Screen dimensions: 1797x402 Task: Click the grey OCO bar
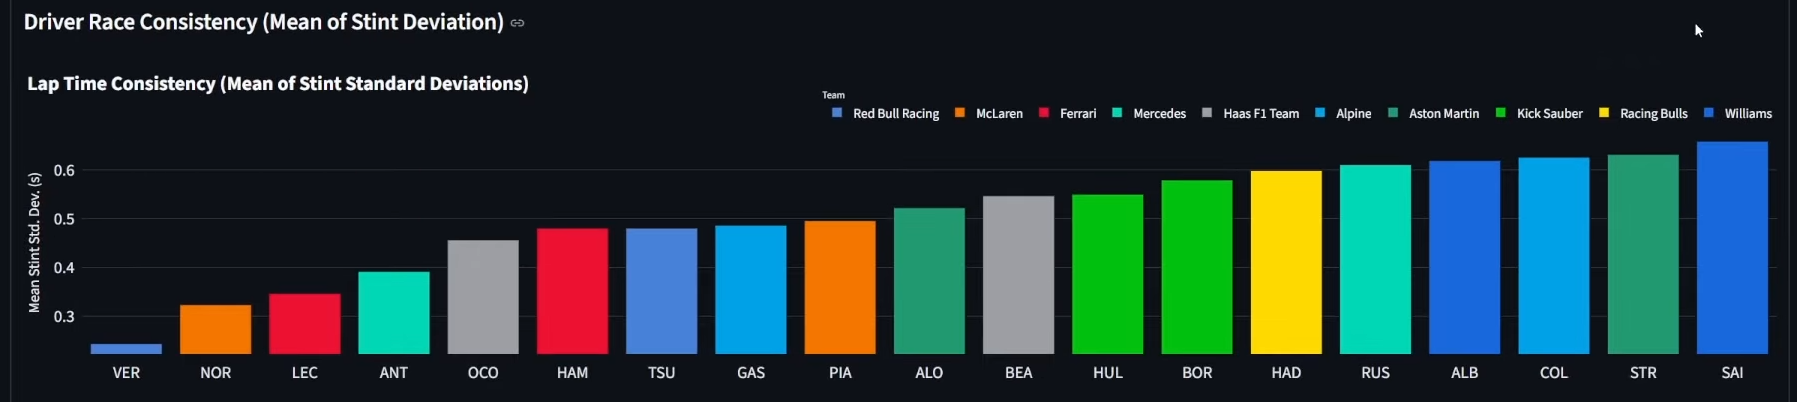[x=483, y=297]
